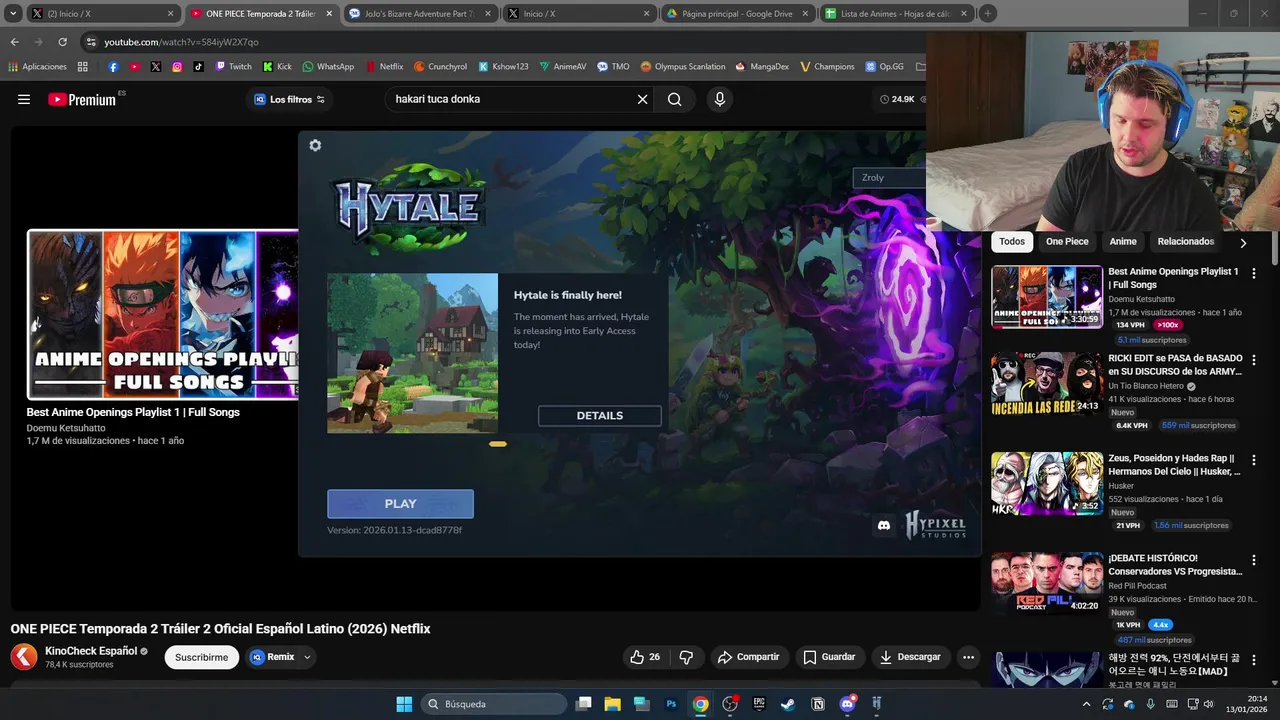The width and height of the screenshot is (1280, 720).
Task: Open OBS Studio from taskbar
Action: (730, 704)
